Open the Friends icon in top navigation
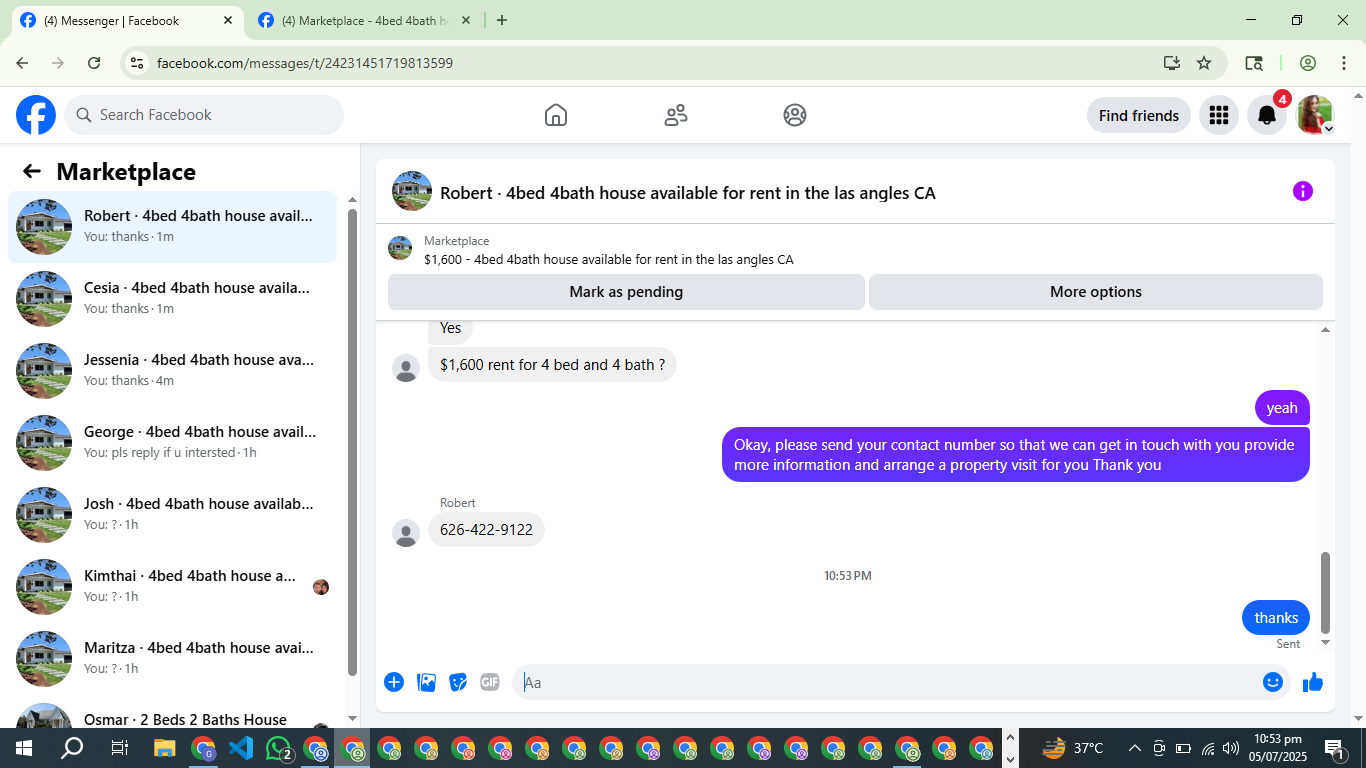1366x768 pixels. click(x=676, y=115)
